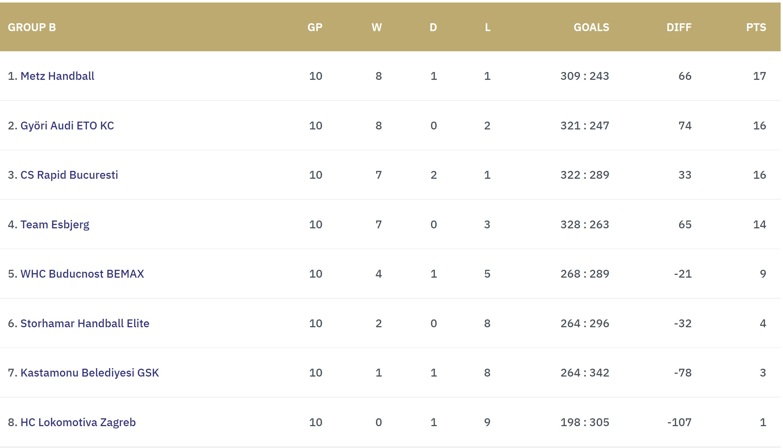The image size is (783, 448).
Task: Click the GROUP B header label
Action: 31,27
